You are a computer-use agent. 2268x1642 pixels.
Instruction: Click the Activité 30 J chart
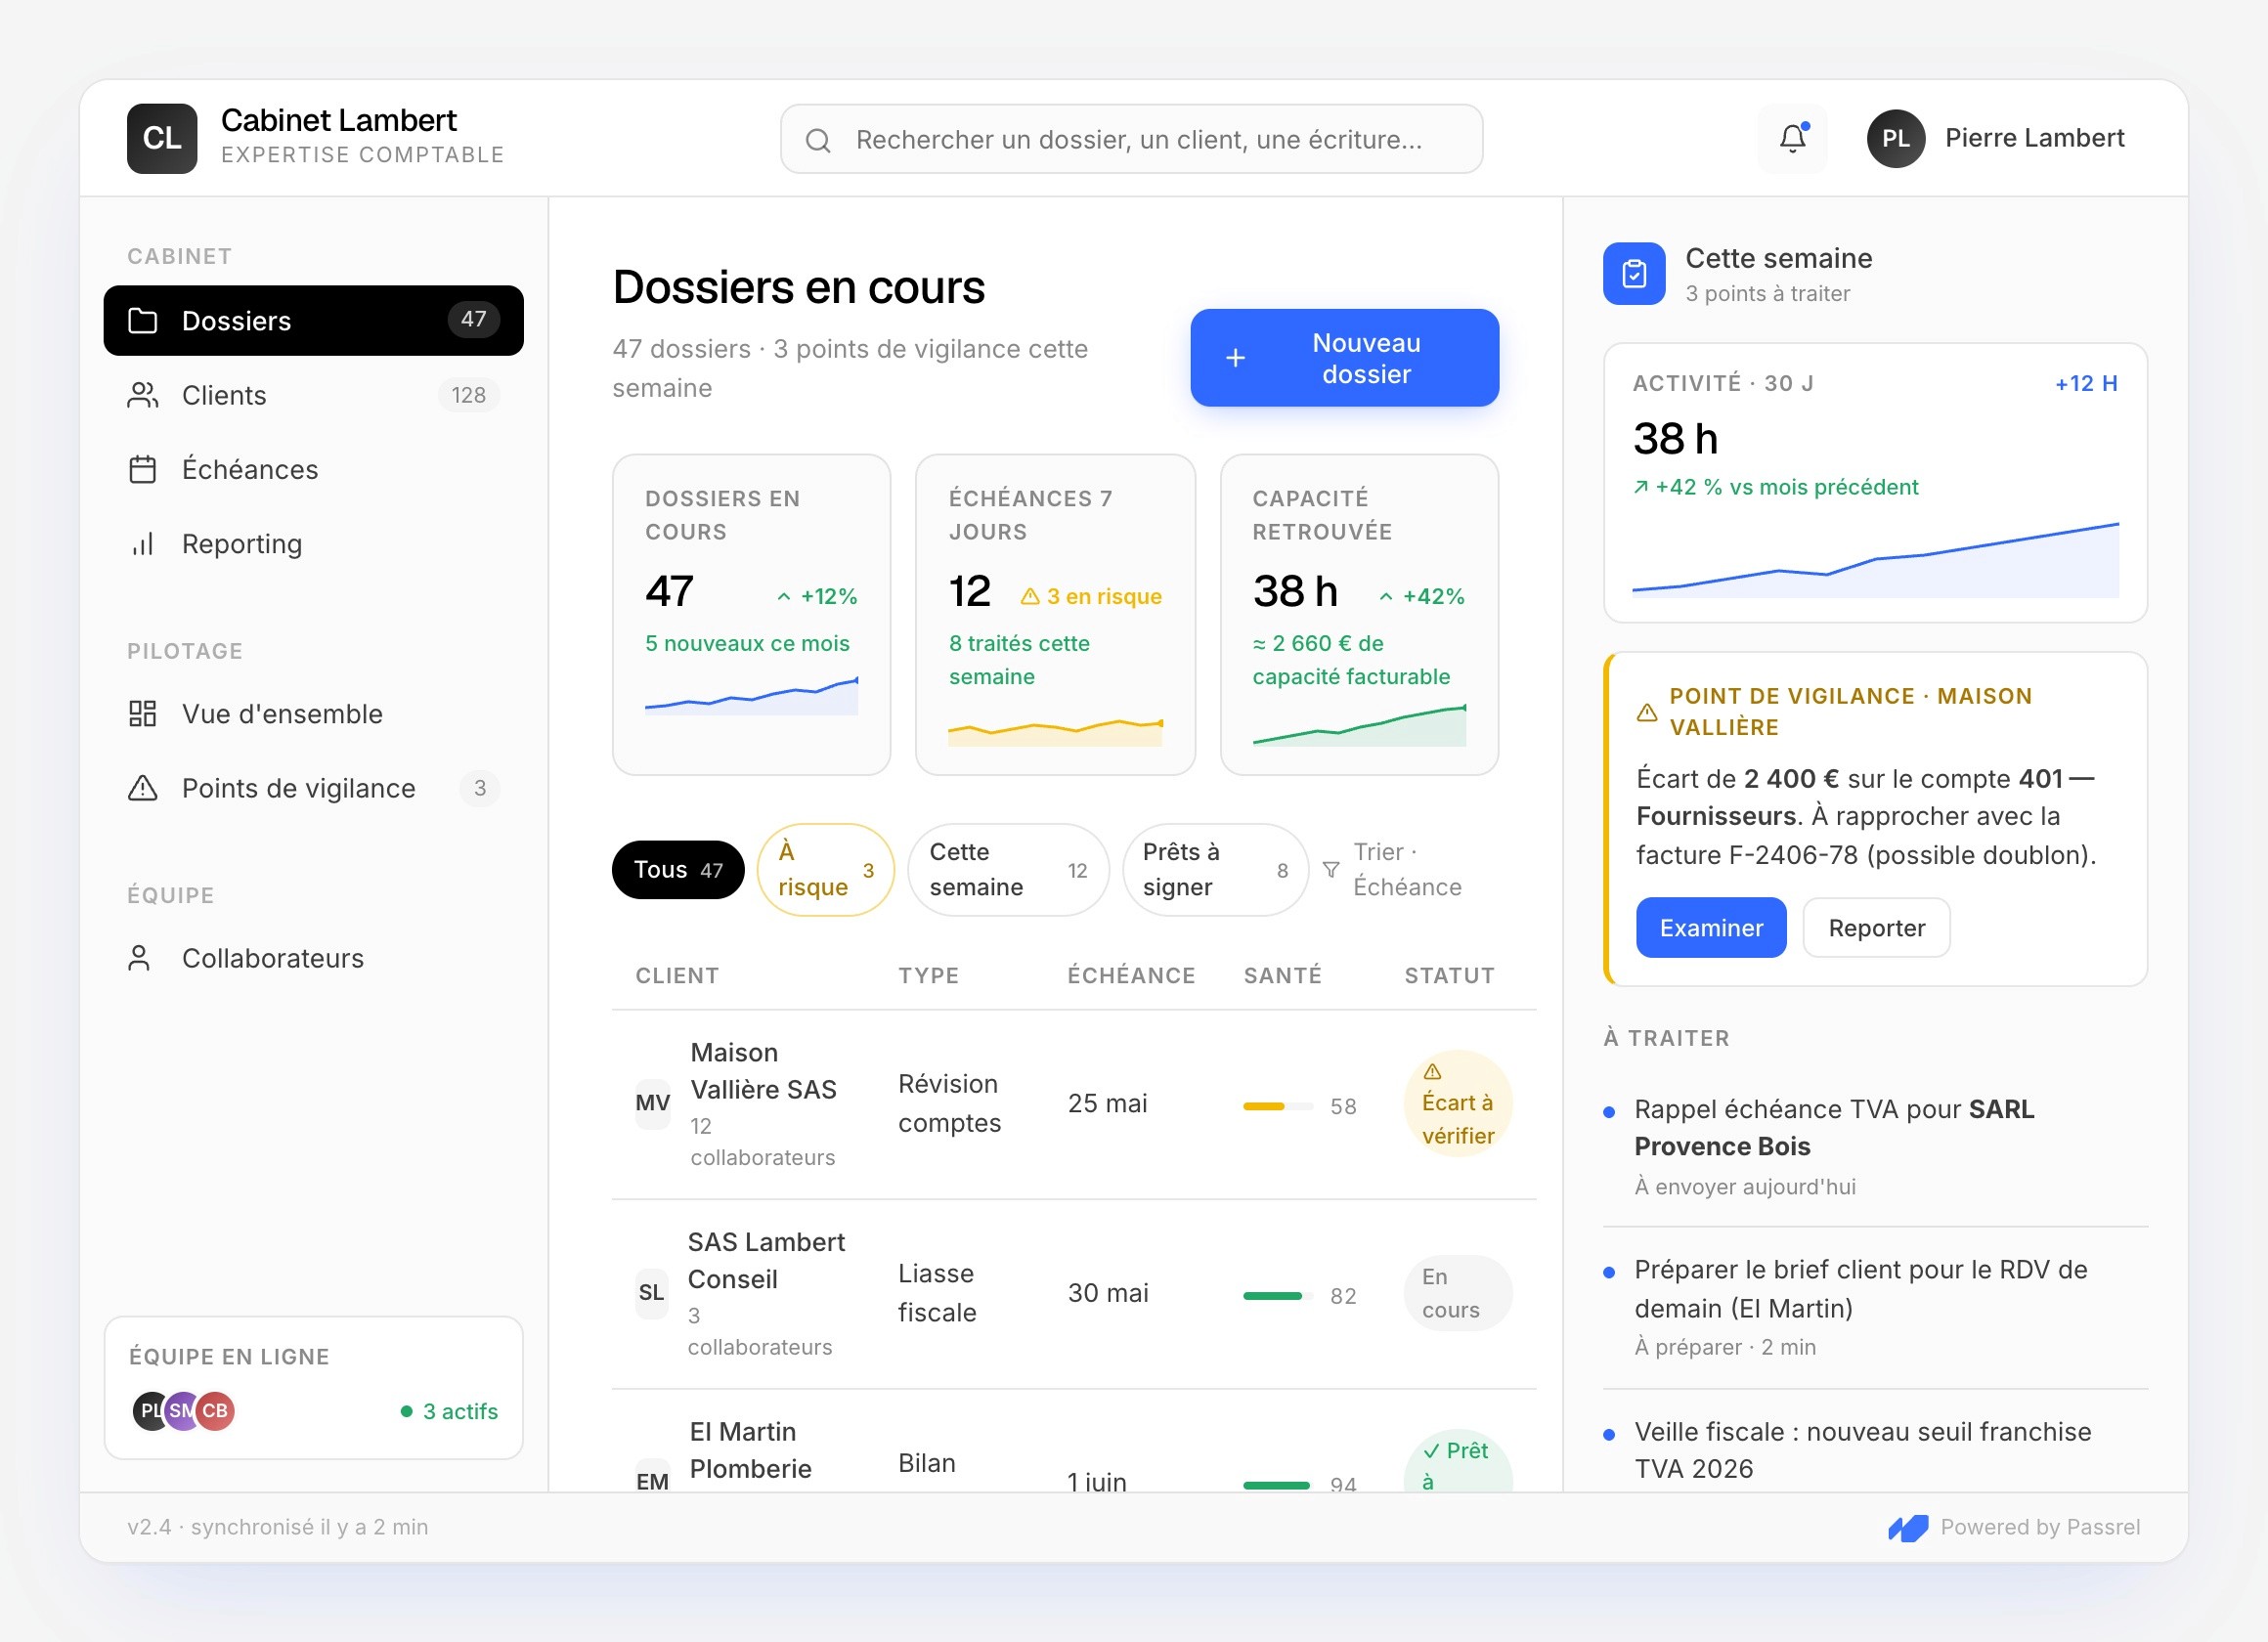(1875, 560)
